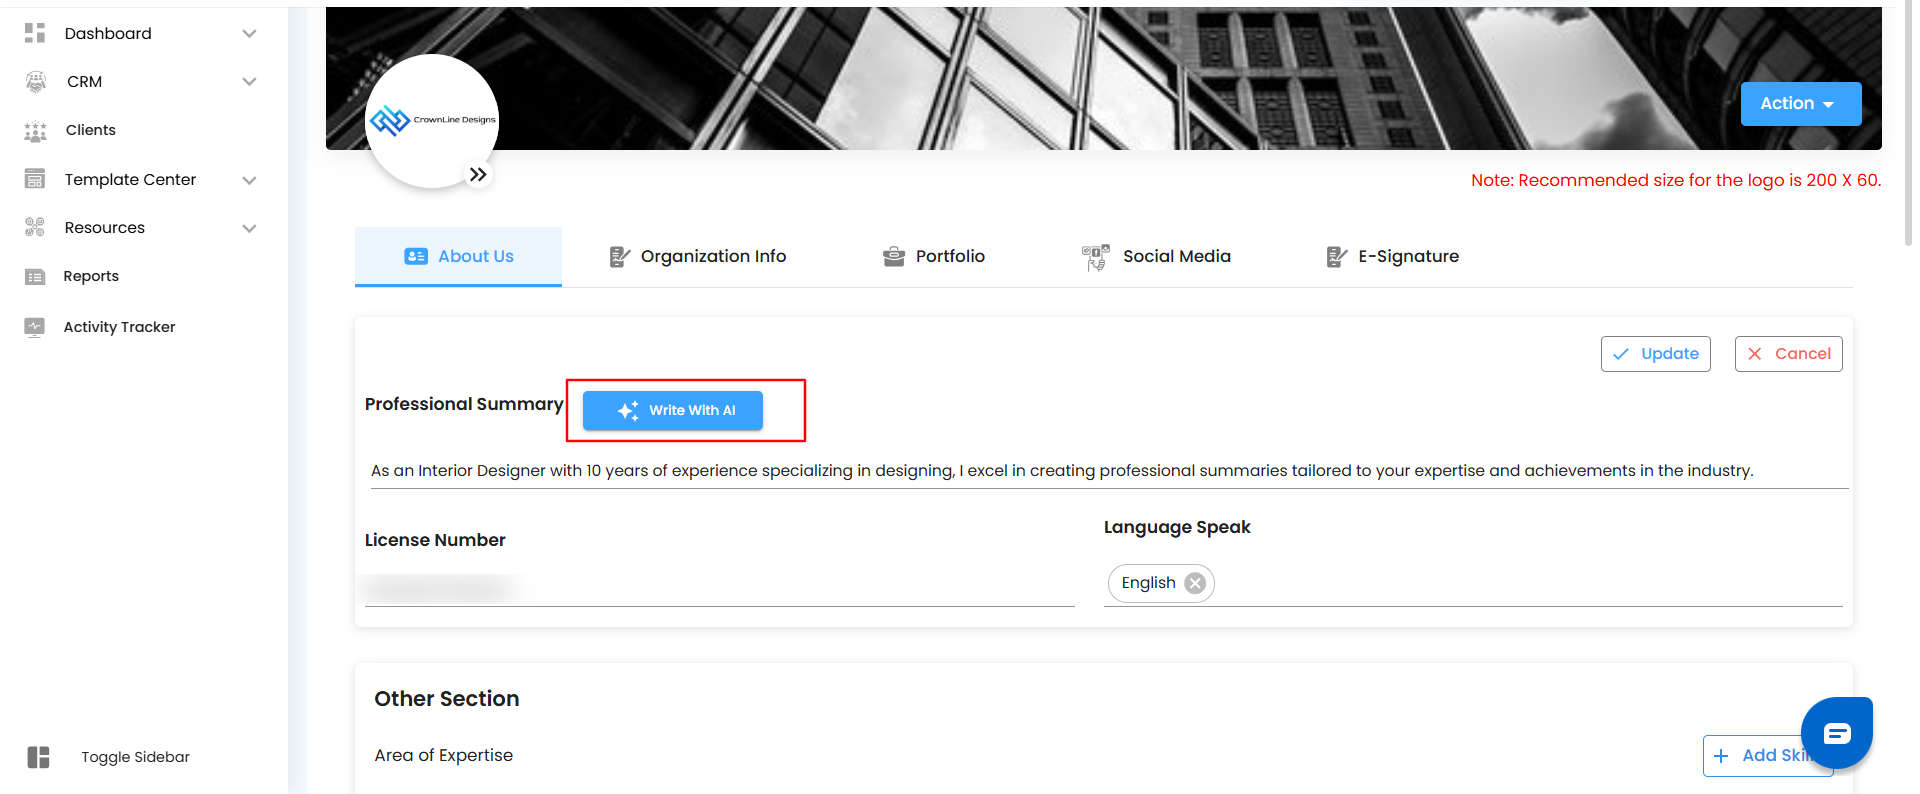Screen dimensions: 1920x794
Task: Expand the Template Center chevron
Action: pos(250,180)
